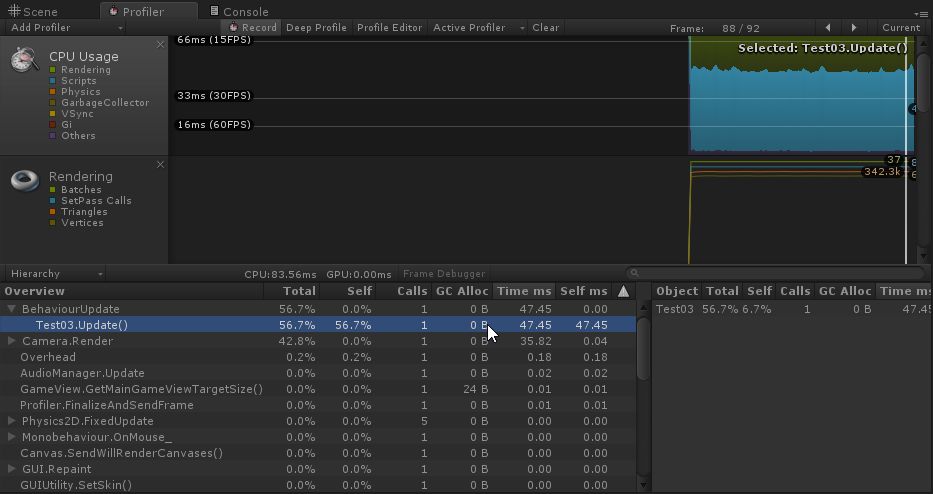This screenshot has height=494, width=933.
Task: Sort by the Self column header
Action: click(347, 291)
